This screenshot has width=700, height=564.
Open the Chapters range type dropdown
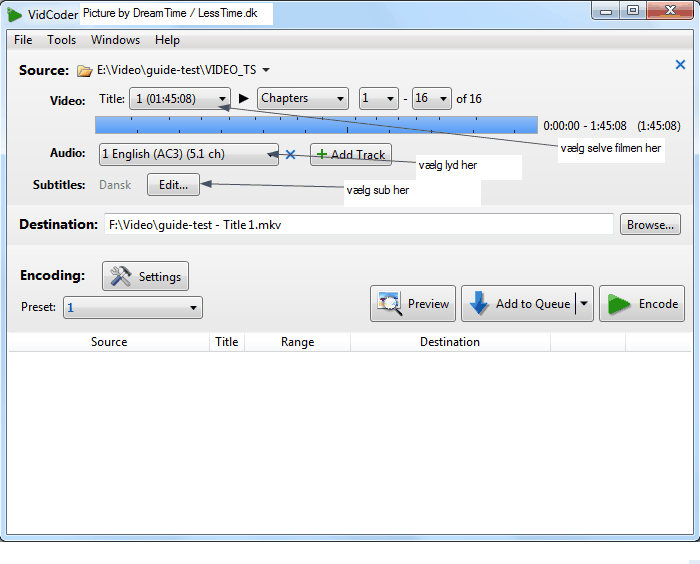pos(303,98)
